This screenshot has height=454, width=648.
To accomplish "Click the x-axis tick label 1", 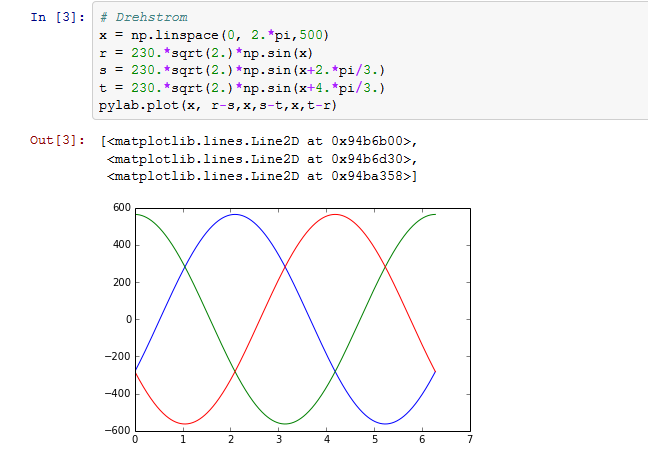I will coord(183,440).
